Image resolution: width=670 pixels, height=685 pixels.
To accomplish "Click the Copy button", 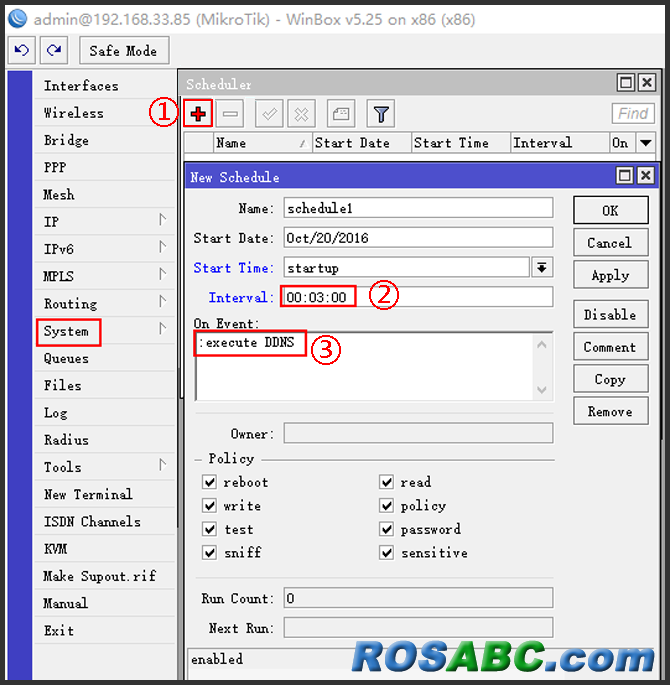I will [611, 379].
